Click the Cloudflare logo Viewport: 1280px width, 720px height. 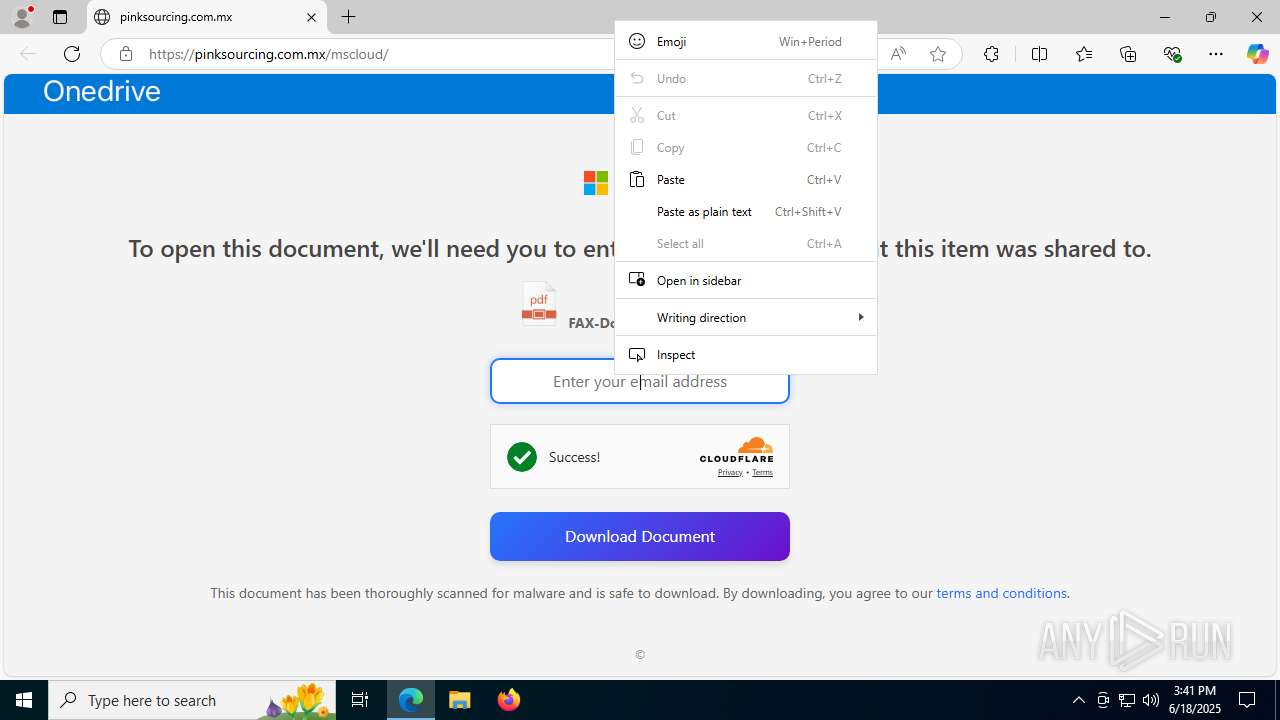coord(736,450)
